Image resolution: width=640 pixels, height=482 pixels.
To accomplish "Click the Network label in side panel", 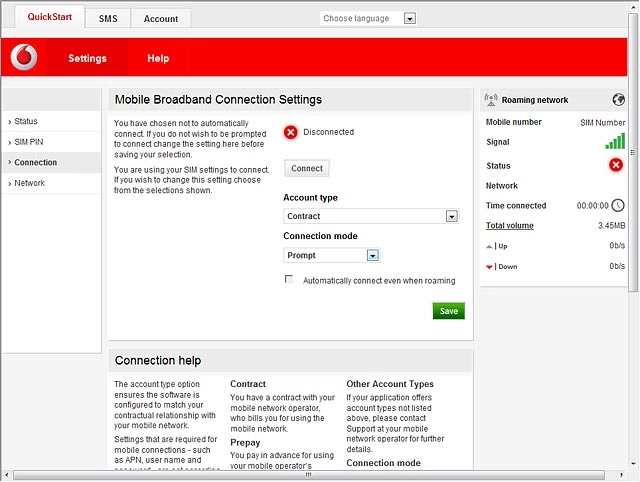I will (502, 186).
